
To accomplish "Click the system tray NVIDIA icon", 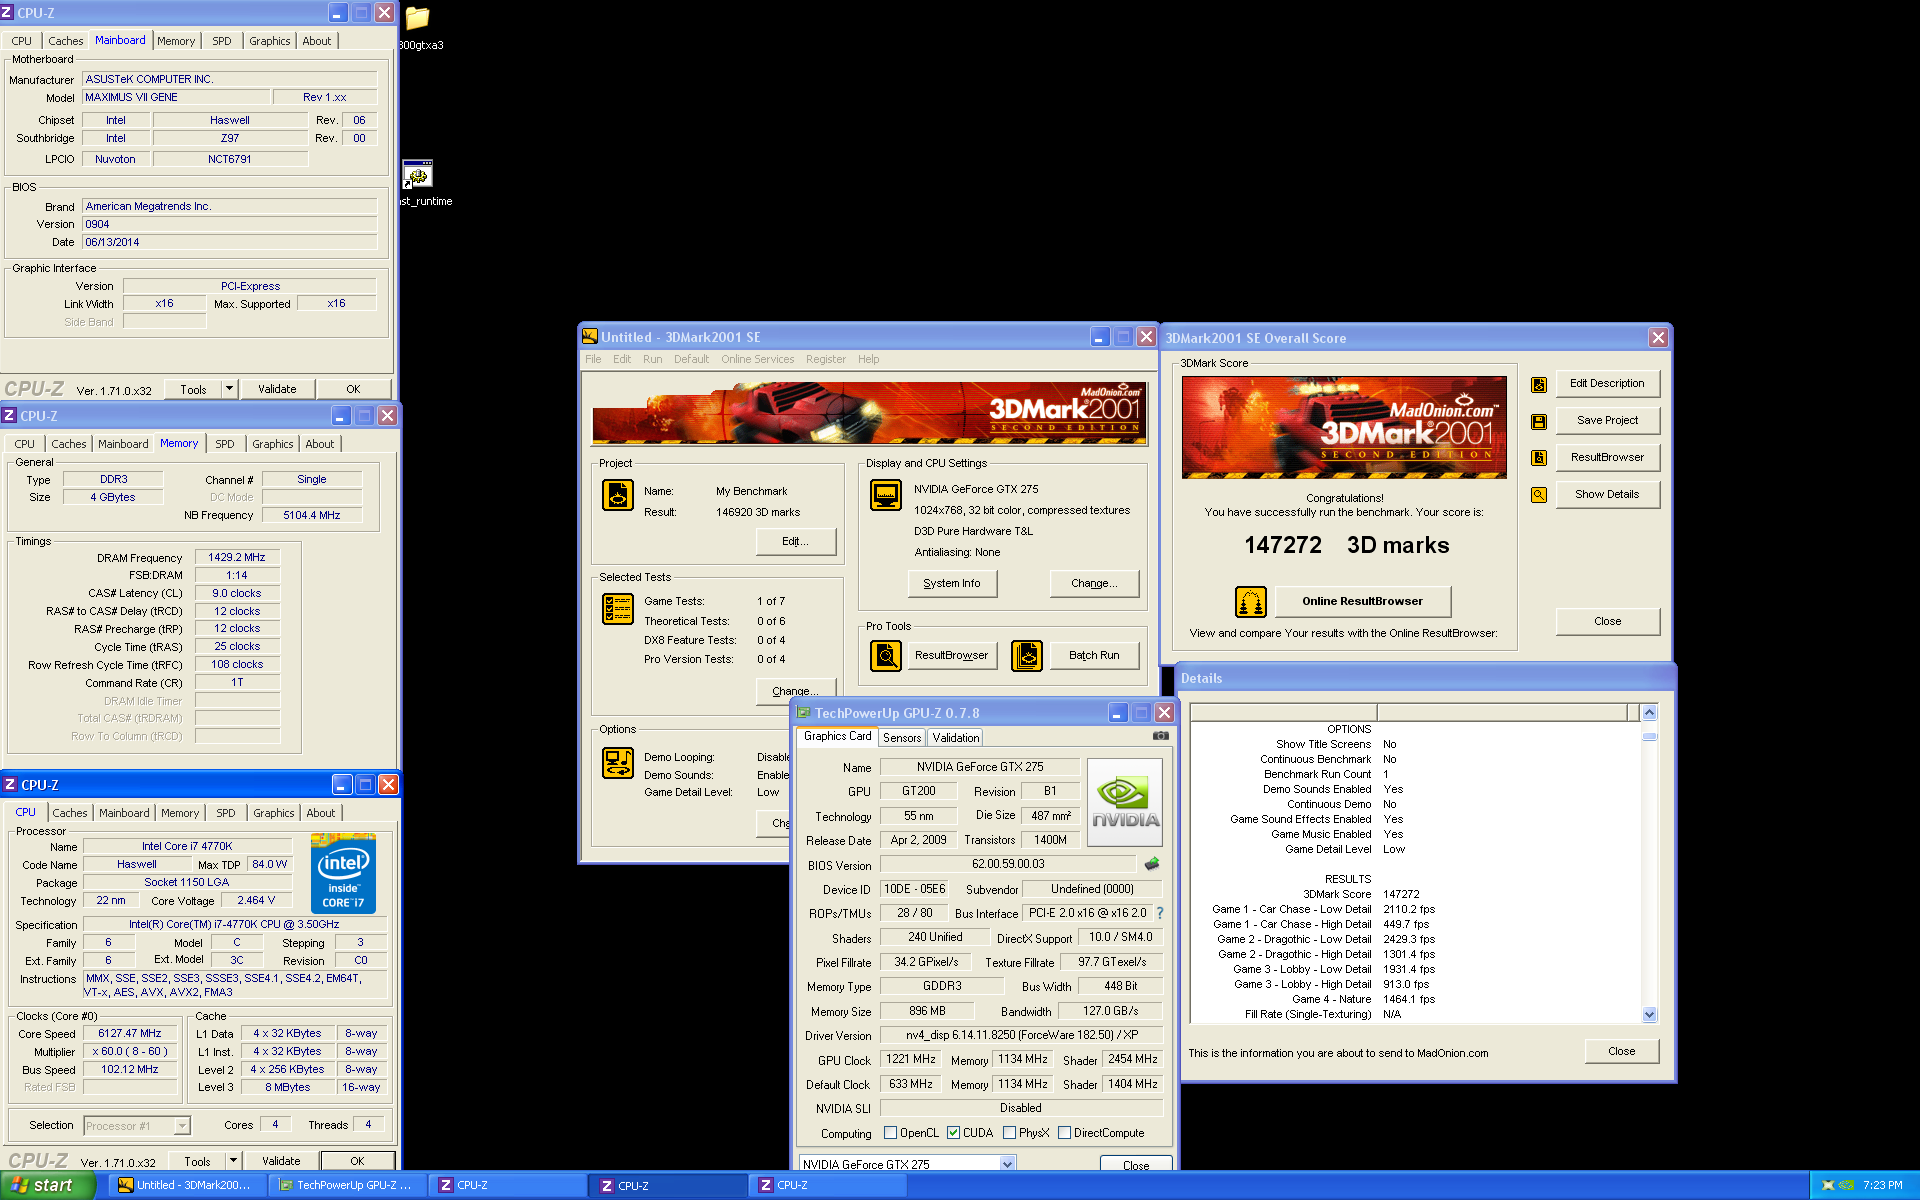I will tap(1846, 1185).
